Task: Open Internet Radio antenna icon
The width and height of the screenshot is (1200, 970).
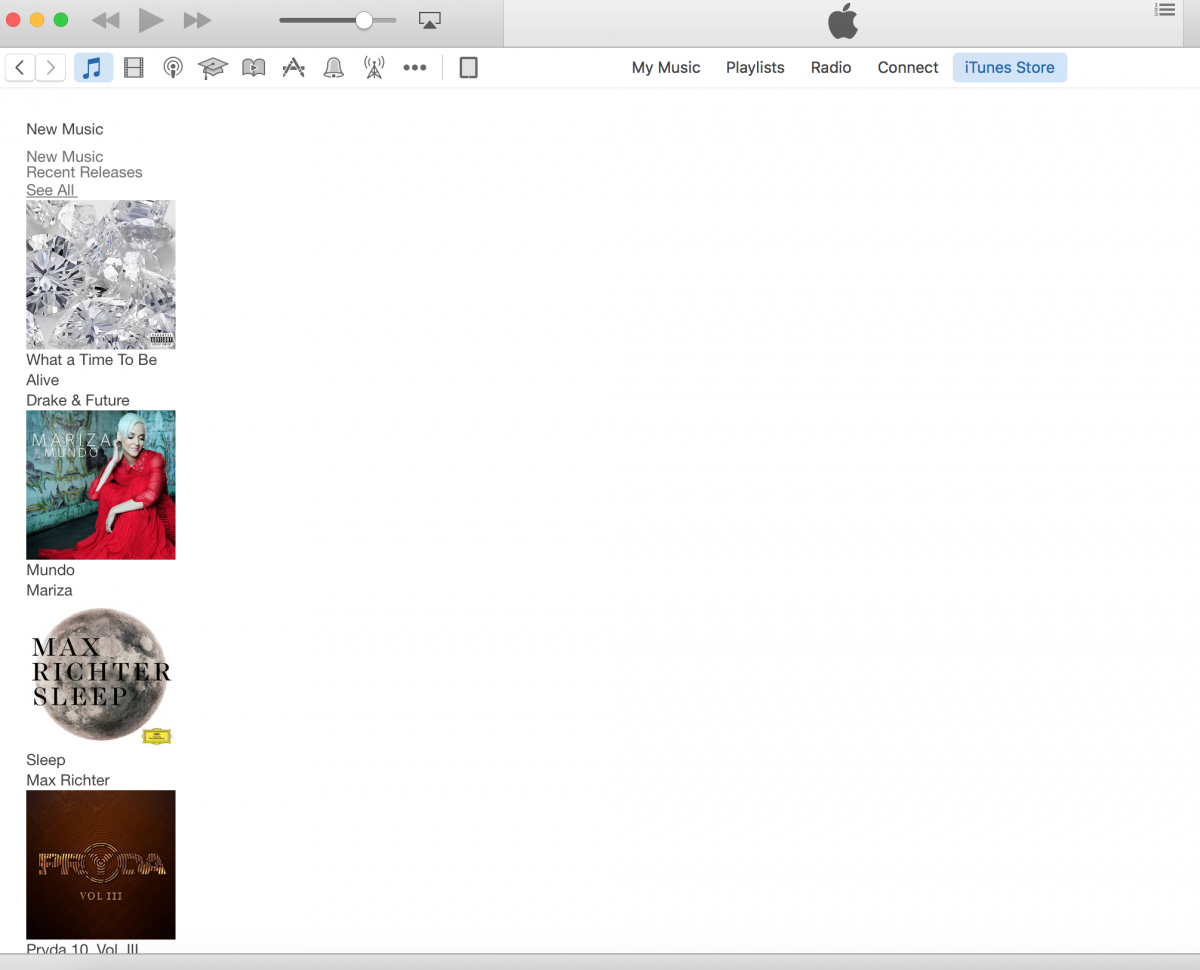Action: pos(374,68)
